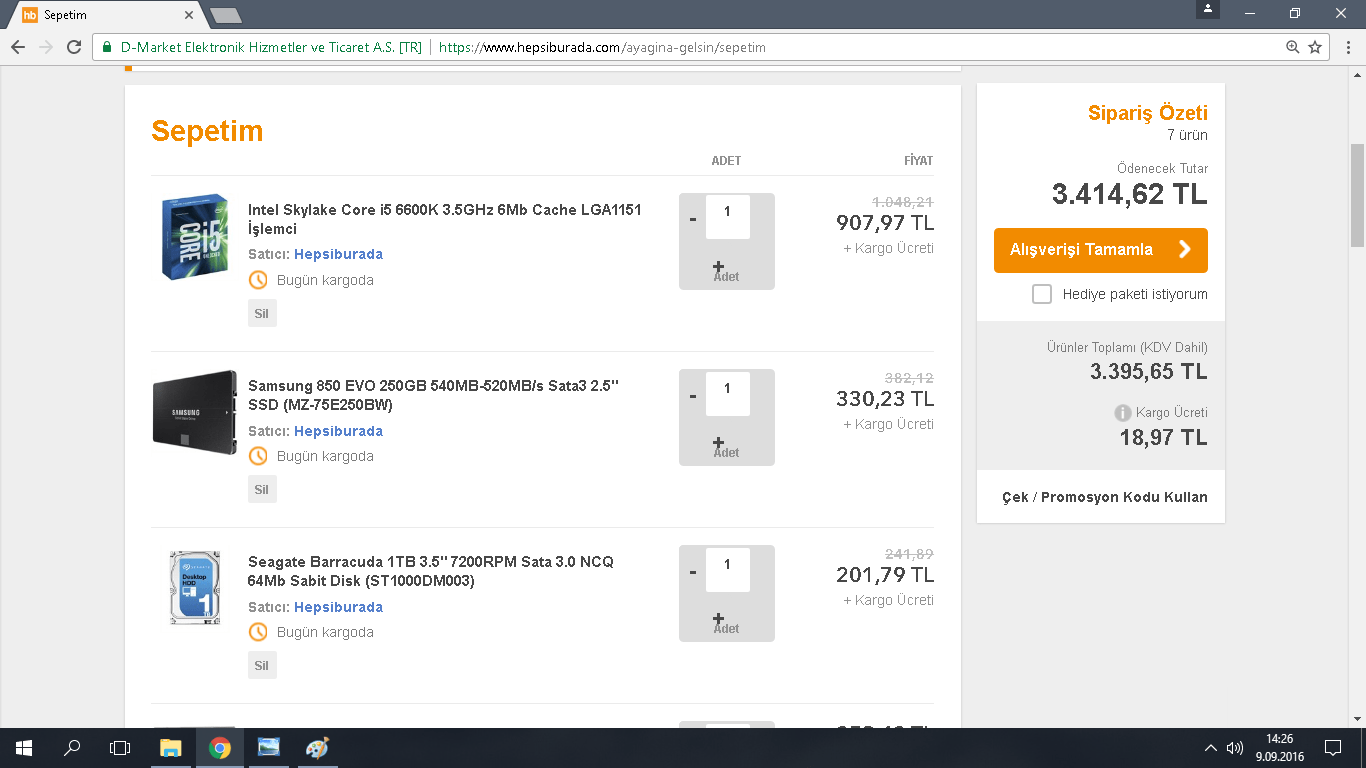Click the 907,97 TL price
Image resolution: width=1366 pixels, height=768 pixels.
[885, 223]
